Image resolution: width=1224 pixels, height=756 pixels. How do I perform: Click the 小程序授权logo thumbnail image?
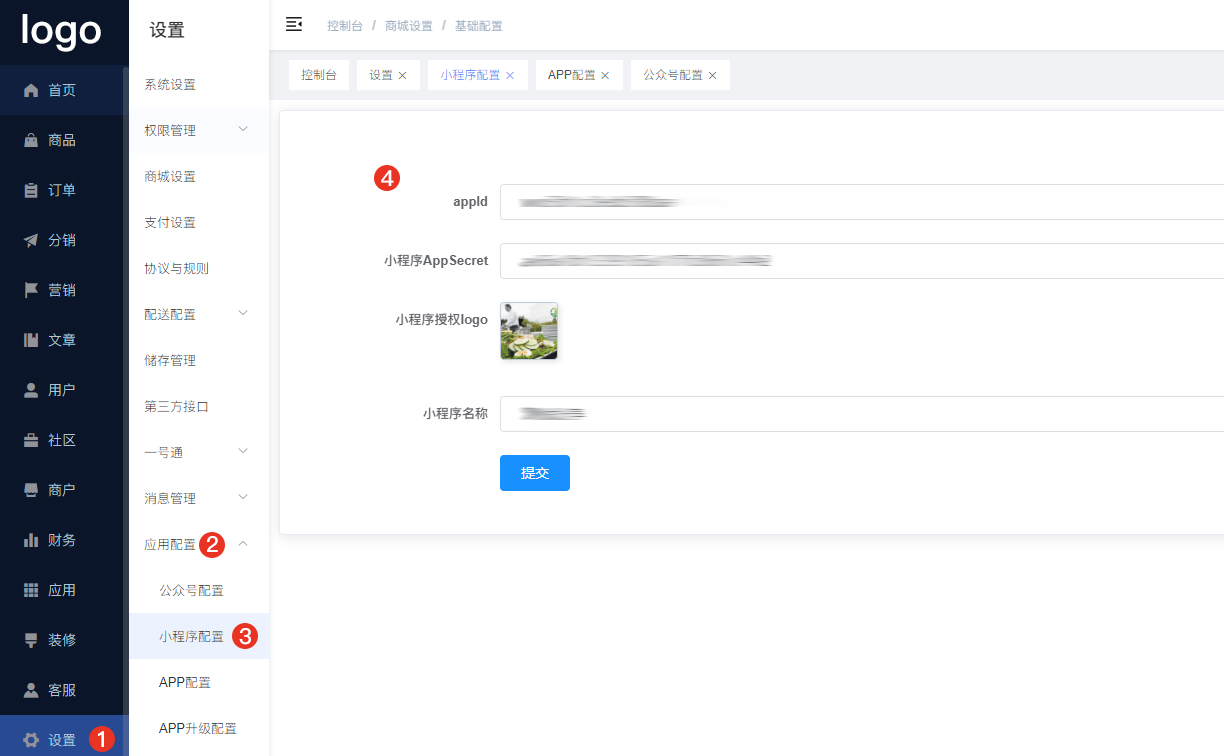click(x=529, y=331)
